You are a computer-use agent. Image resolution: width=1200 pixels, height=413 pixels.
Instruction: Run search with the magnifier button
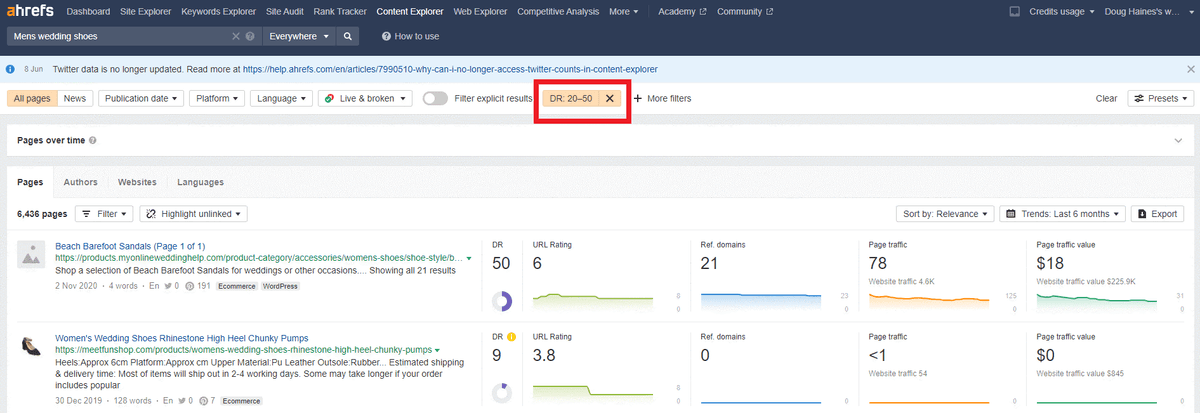[348, 36]
